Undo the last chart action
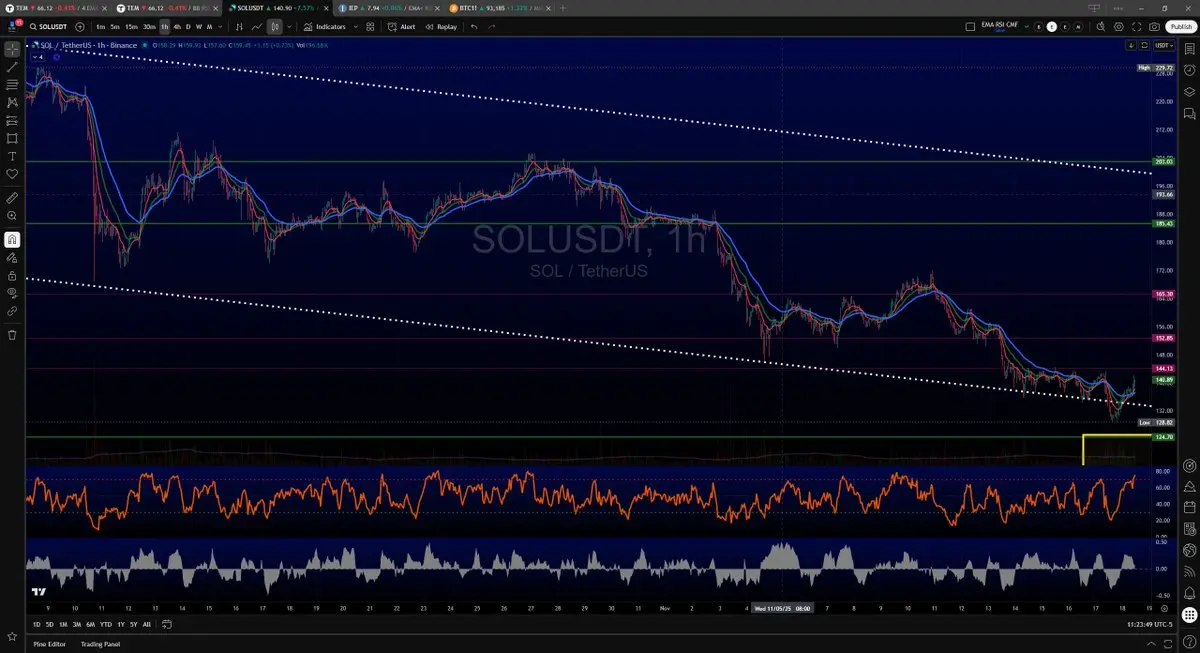The height and width of the screenshot is (653, 1200). point(474,27)
